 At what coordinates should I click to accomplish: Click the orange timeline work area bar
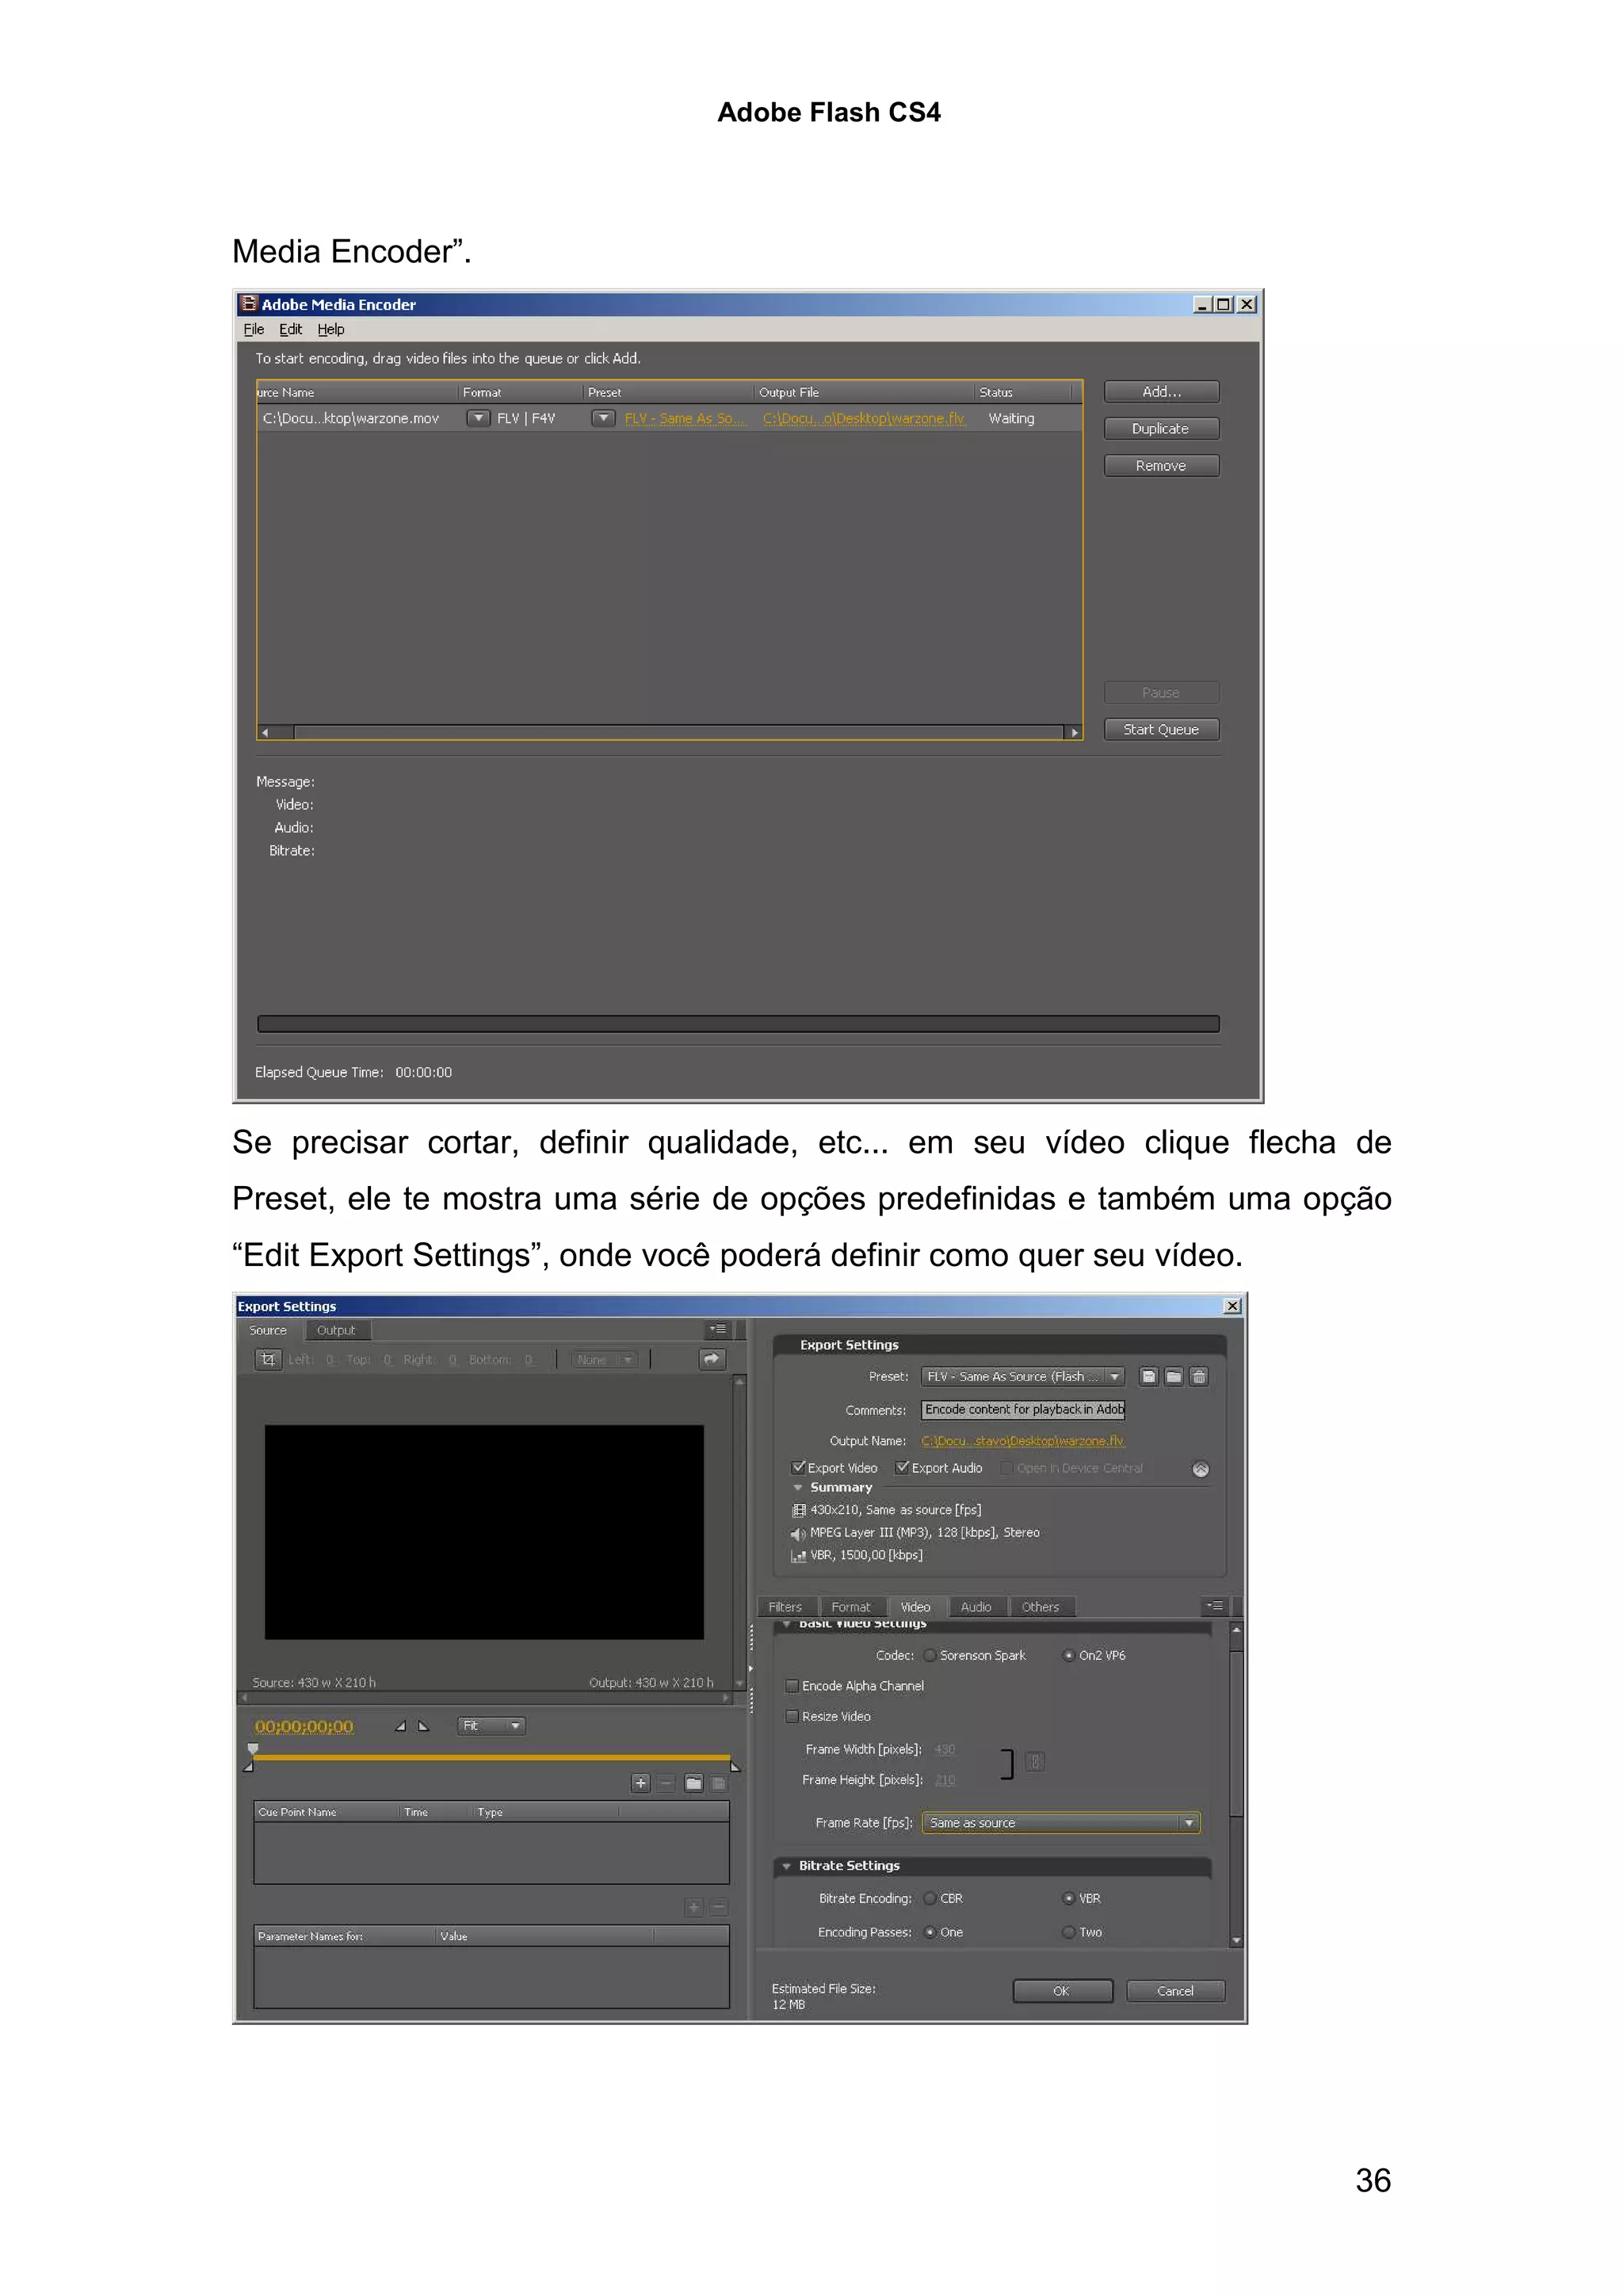(x=491, y=1758)
